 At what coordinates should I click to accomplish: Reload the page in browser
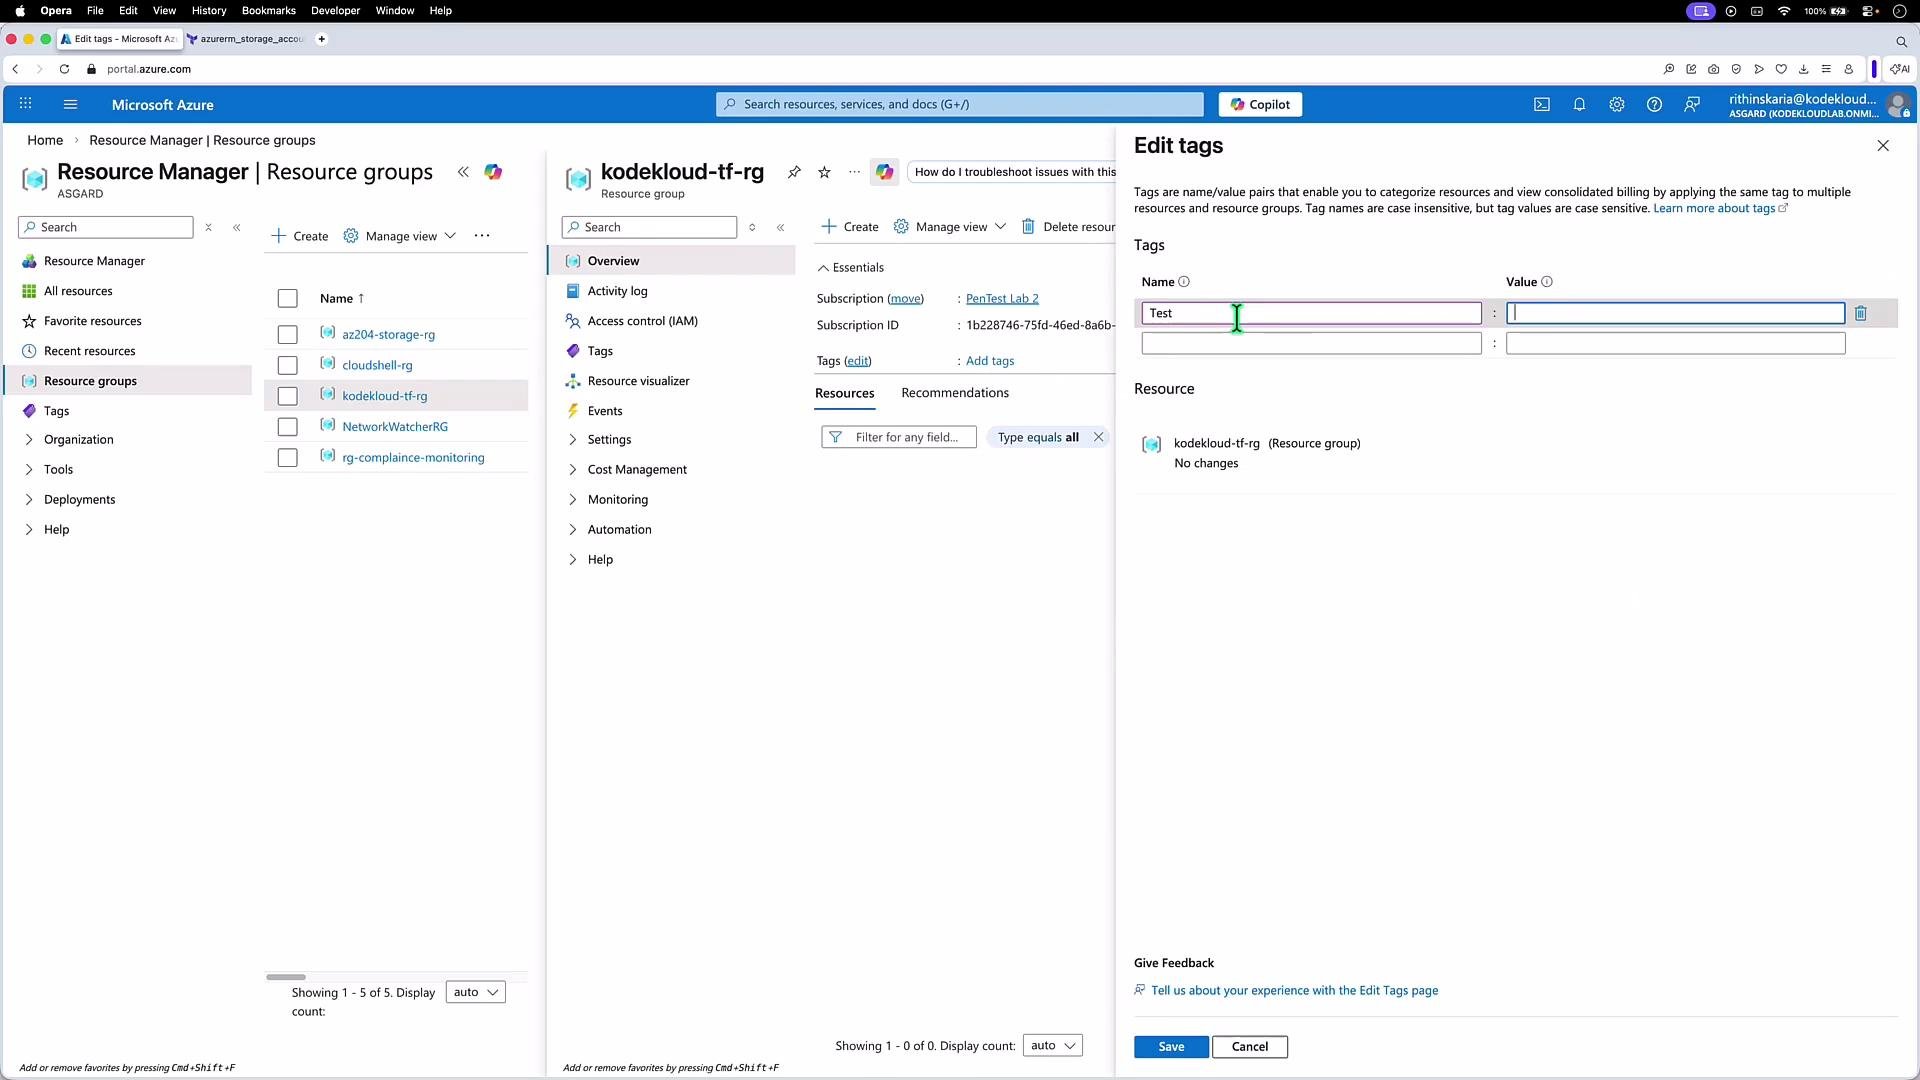[x=64, y=69]
